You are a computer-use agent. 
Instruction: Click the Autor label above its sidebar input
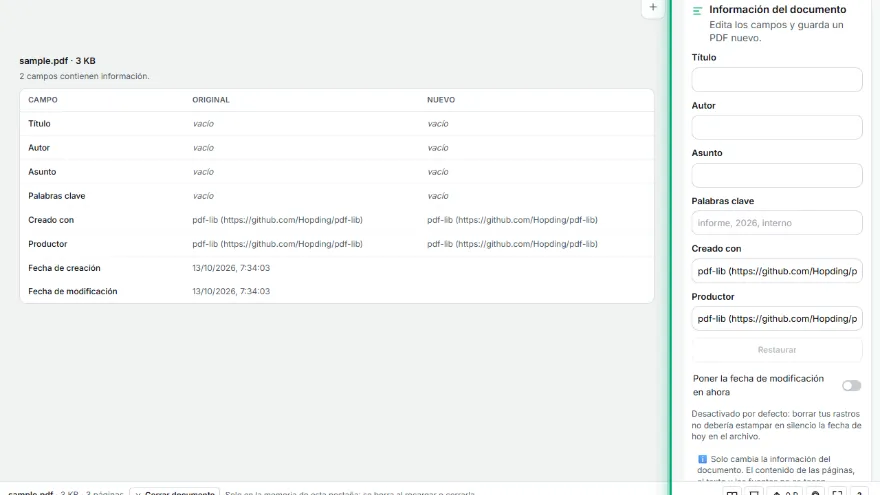[x=703, y=106]
